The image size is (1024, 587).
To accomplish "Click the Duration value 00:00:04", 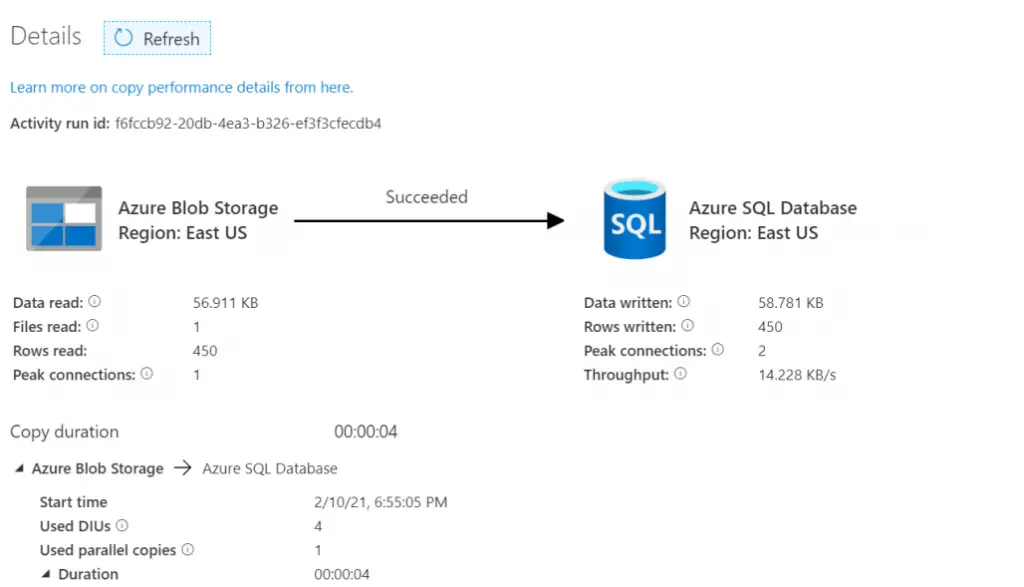I will [x=342, y=574].
